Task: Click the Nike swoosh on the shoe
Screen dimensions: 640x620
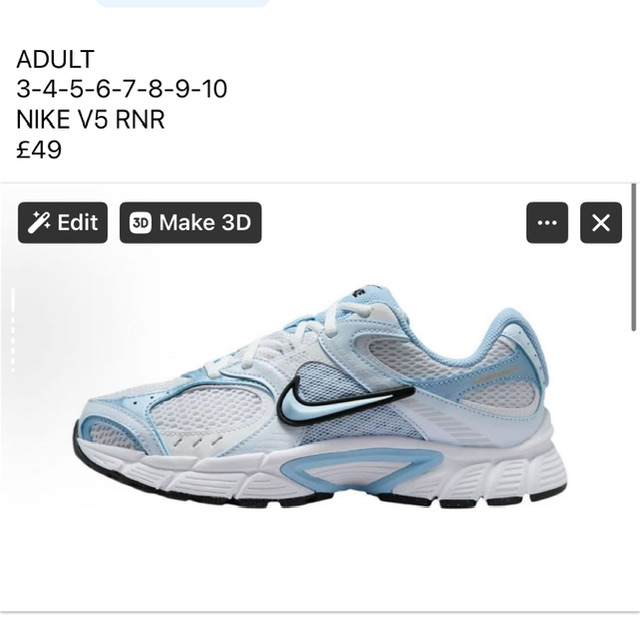Action: [x=345, y=400]
